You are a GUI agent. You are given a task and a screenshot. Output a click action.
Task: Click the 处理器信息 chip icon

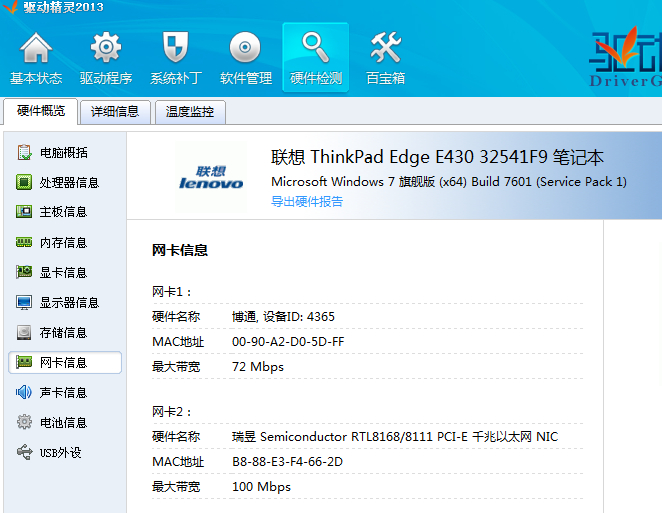(x=24, y=182)
